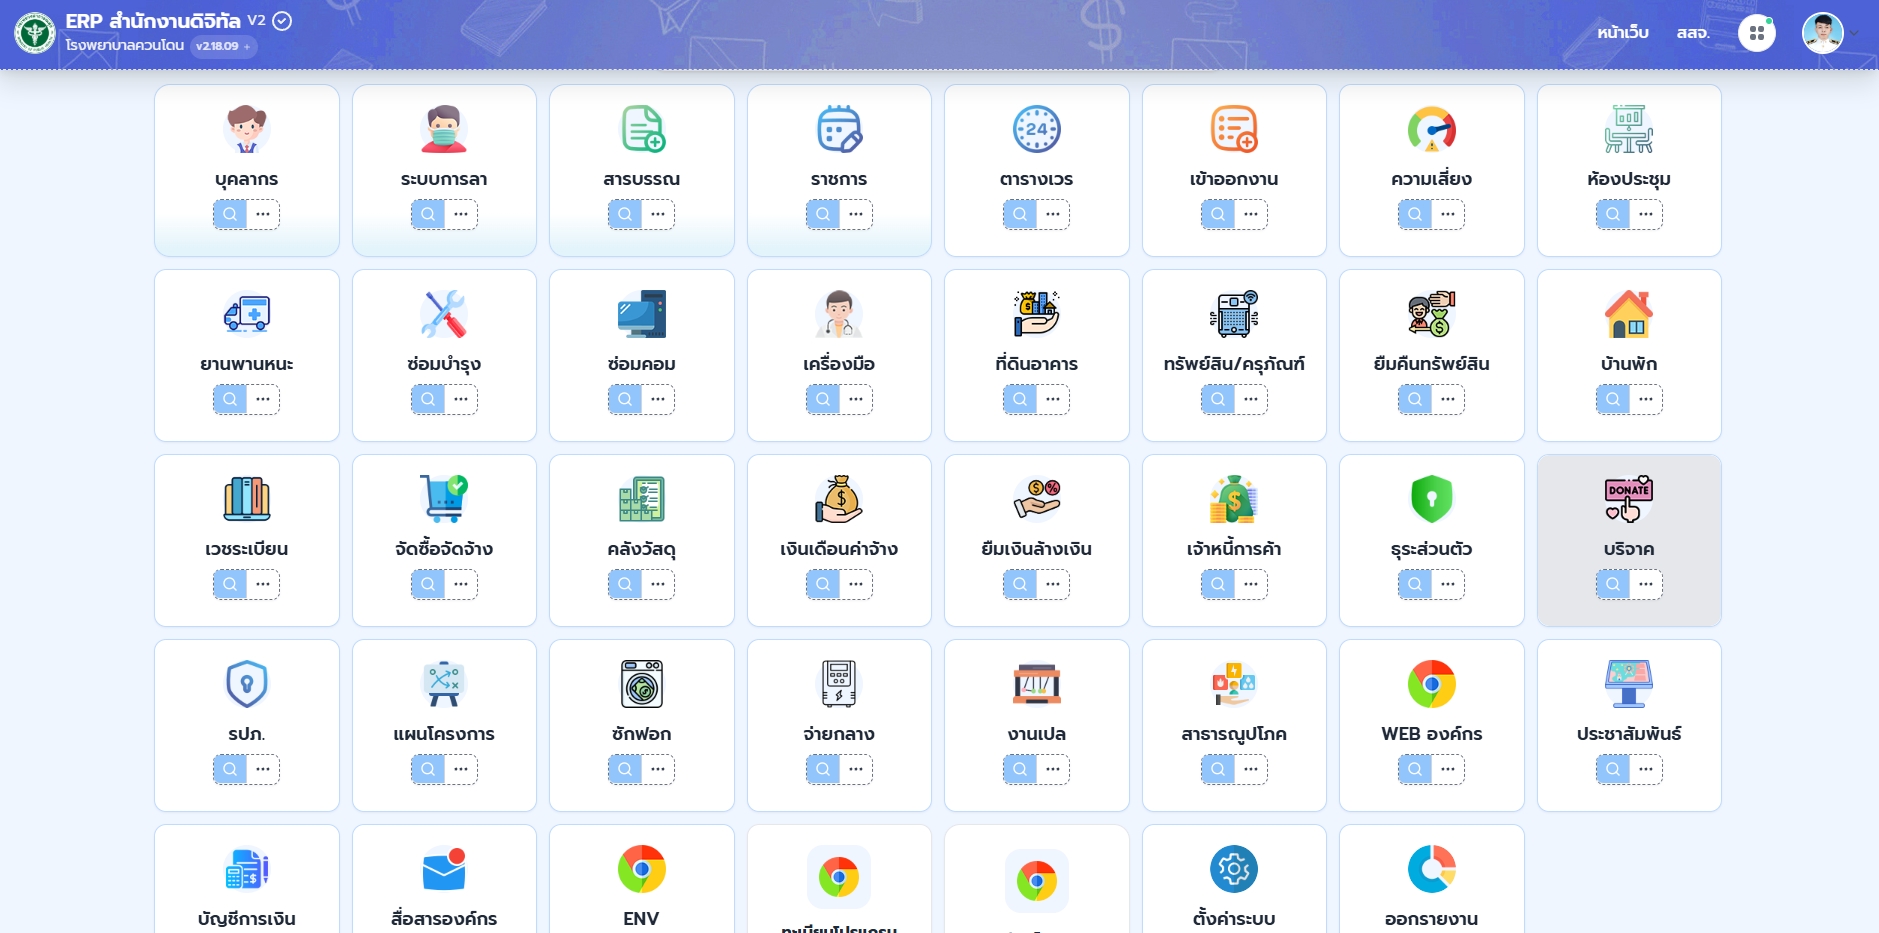Open the จัดซื้อจัดจ้าง shopping cart icon
Image resolution: width=1879 pixels, height=933 pixels.
tap(444, 499)
